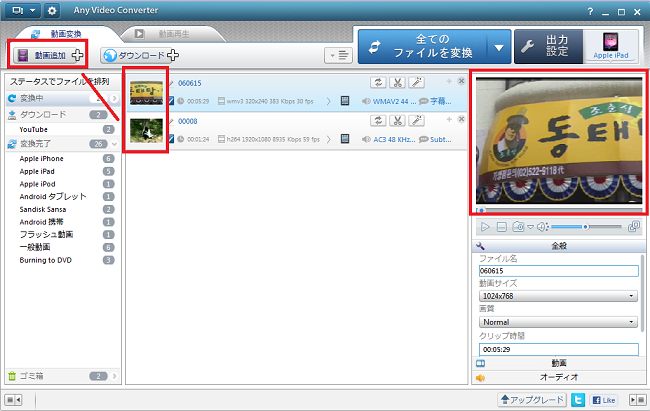This screenshot has height=411, width=650.
Task: Click scissors clip icon for 00008
Action: coord(397,121)
